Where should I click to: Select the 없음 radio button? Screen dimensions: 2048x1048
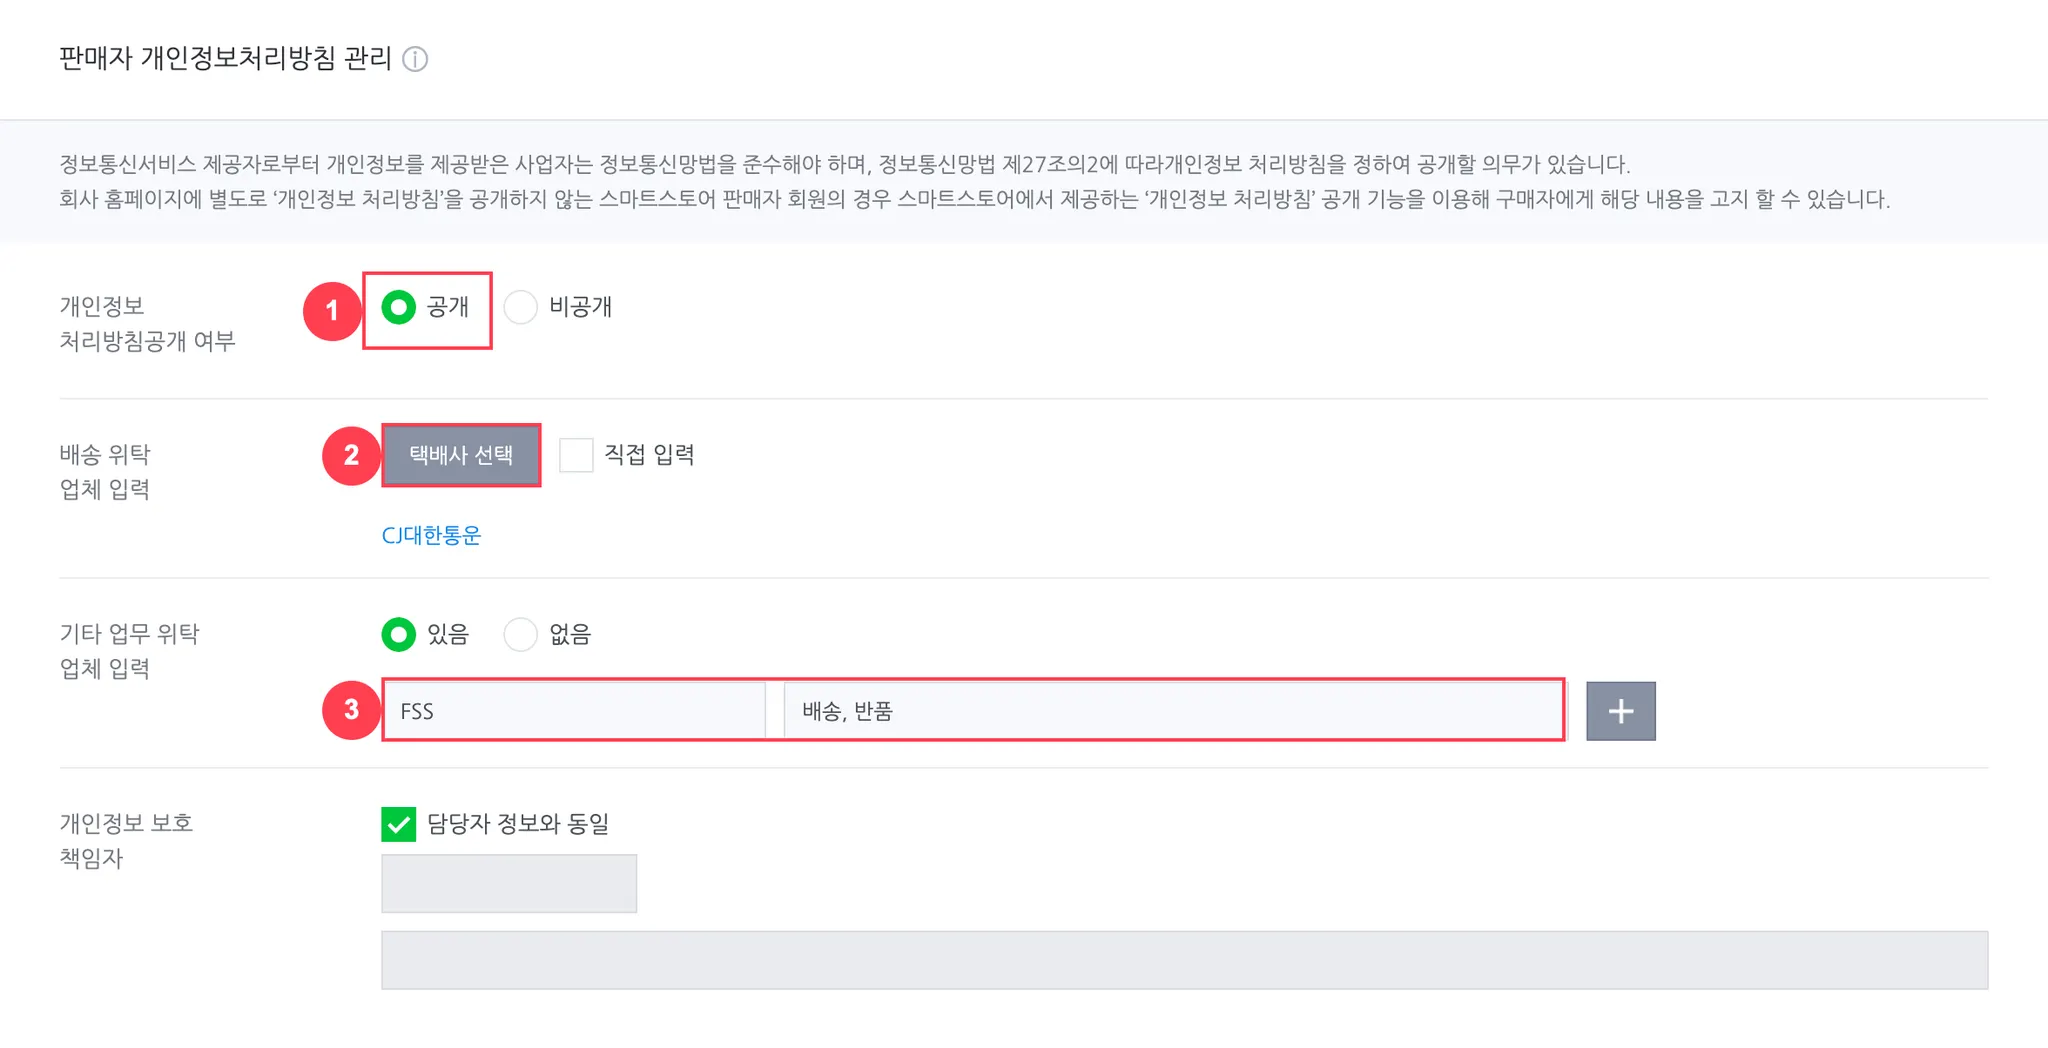[521, 634]
